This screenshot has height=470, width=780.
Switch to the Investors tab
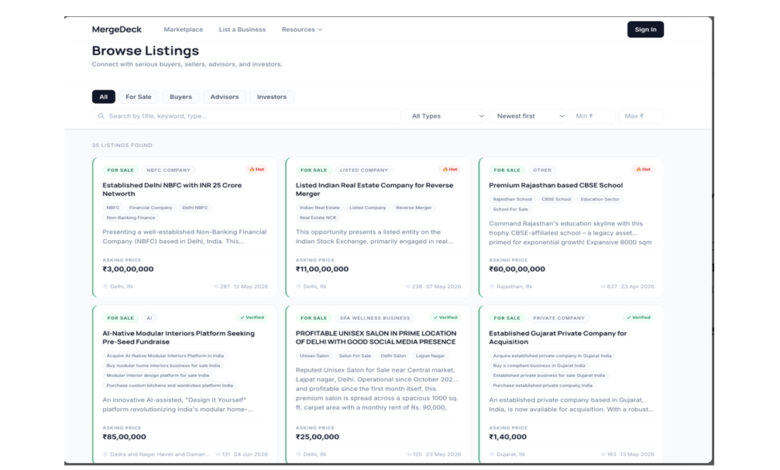(272, 96)
